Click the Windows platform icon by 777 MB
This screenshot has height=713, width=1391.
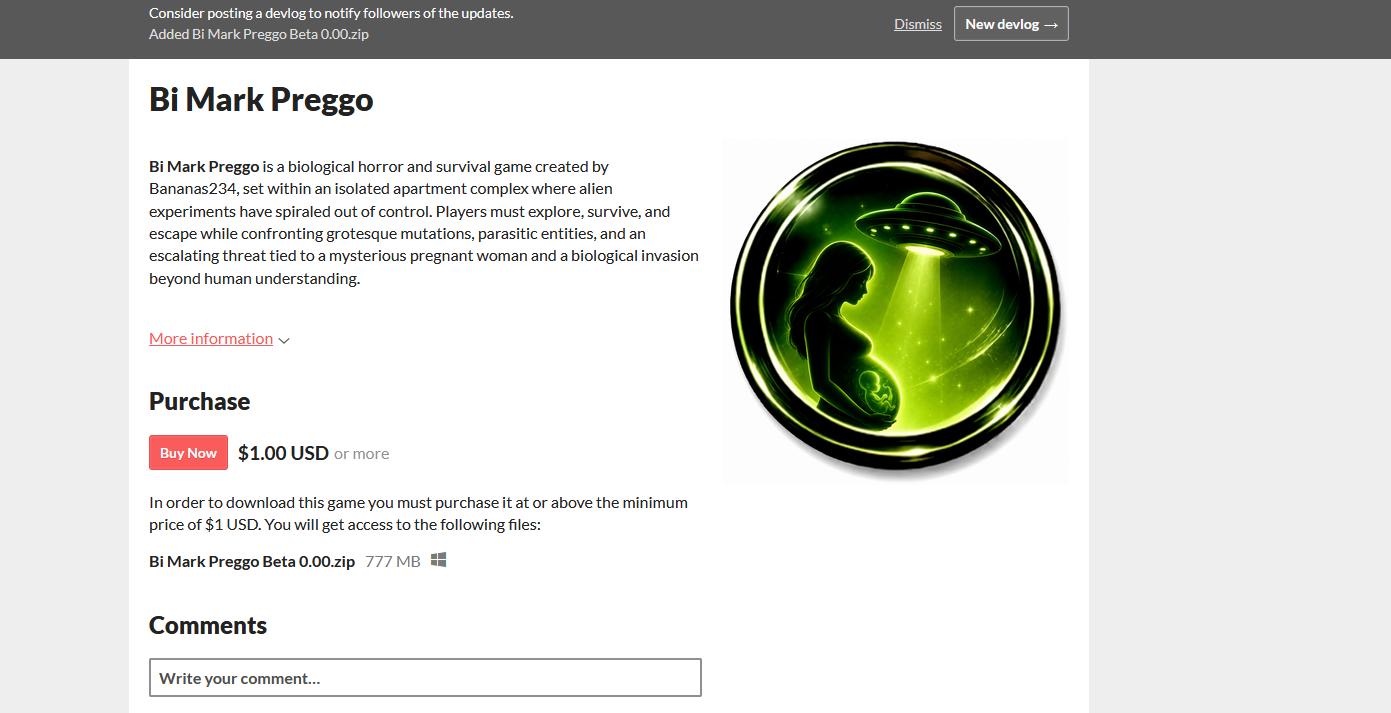coord(438,560)
